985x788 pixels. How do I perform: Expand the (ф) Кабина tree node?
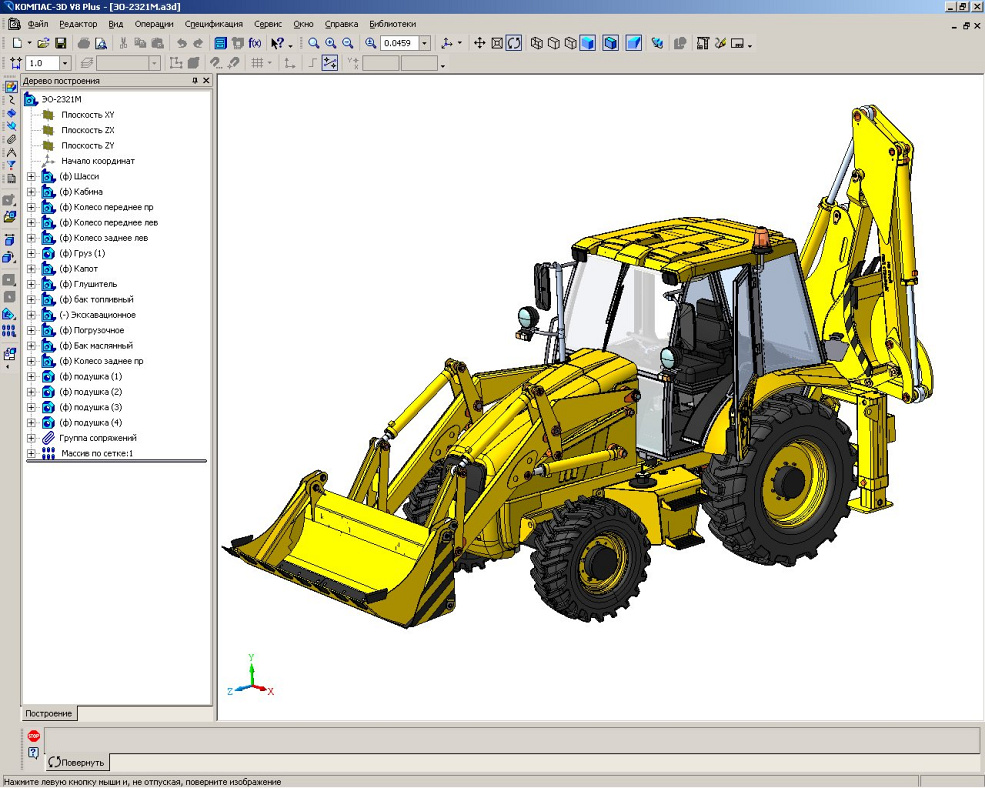pyautogui.click(x=31, y=192)
